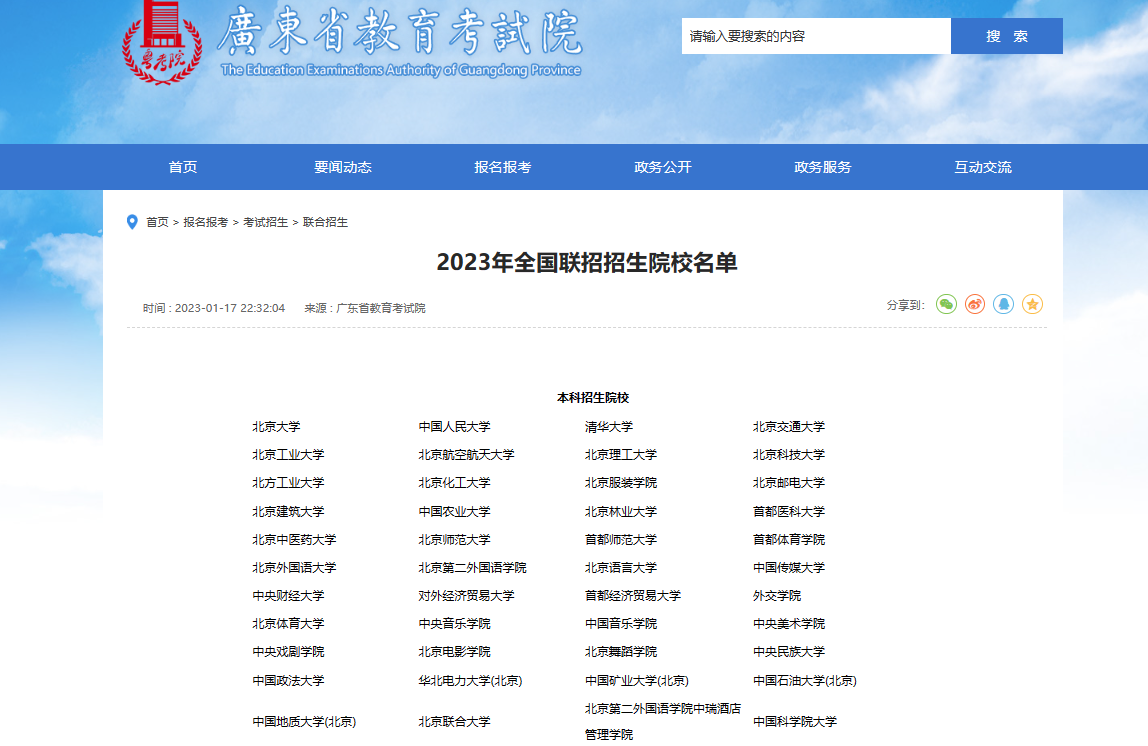
Task: Select 北京化工大学 in the list
Action: pyautogui.click(x=455, y=482)
